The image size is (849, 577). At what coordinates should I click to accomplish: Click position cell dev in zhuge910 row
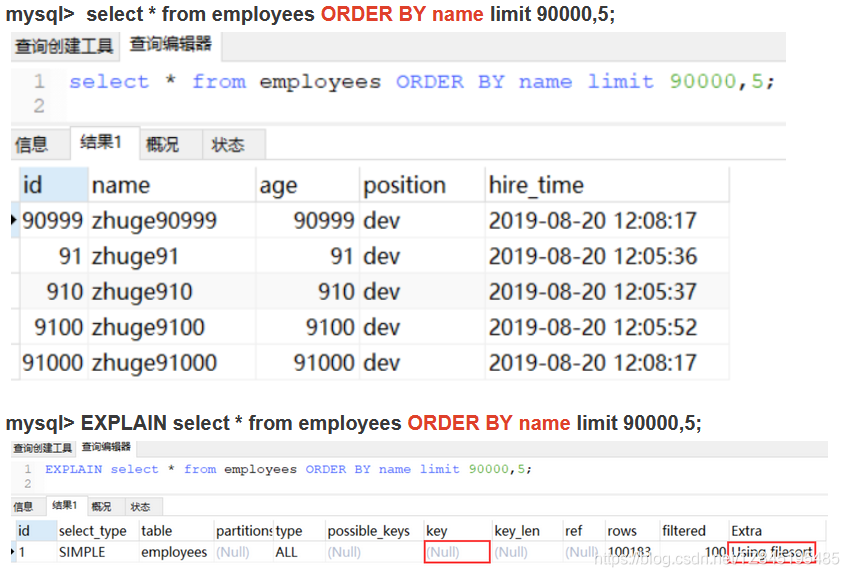click(422, 292)
